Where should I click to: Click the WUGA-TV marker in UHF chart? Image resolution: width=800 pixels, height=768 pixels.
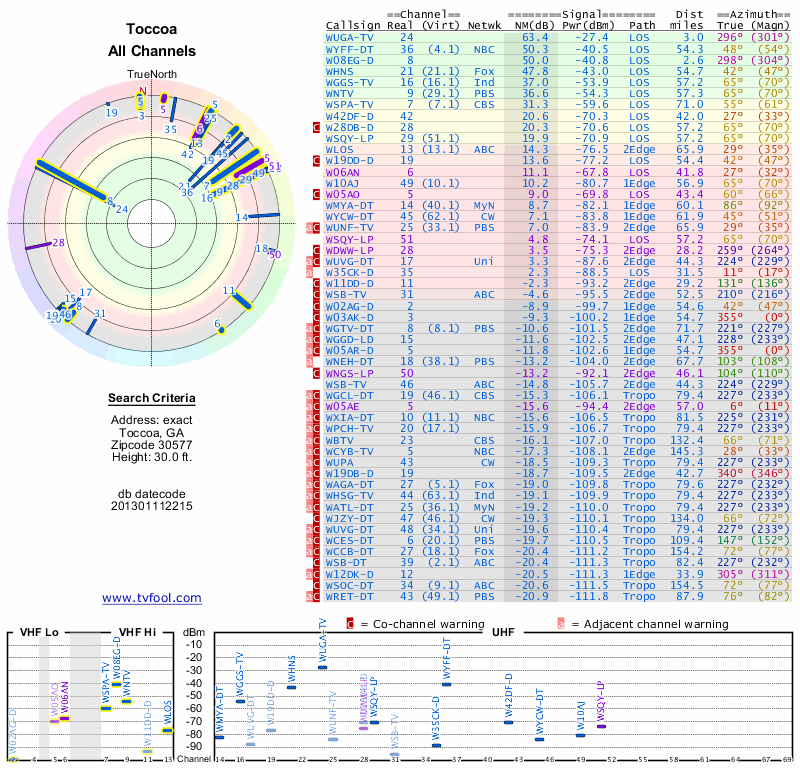[322, 667]
